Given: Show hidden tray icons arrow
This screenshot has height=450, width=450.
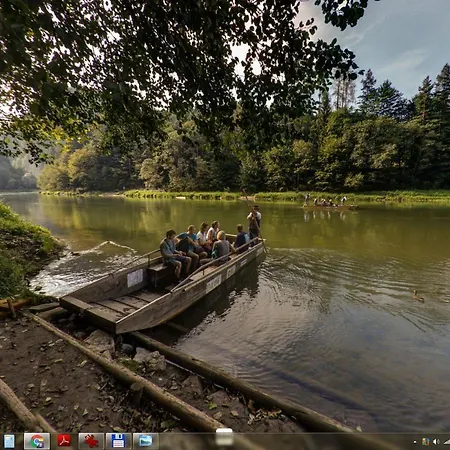Looking at the screenshot, I should 415,442.
